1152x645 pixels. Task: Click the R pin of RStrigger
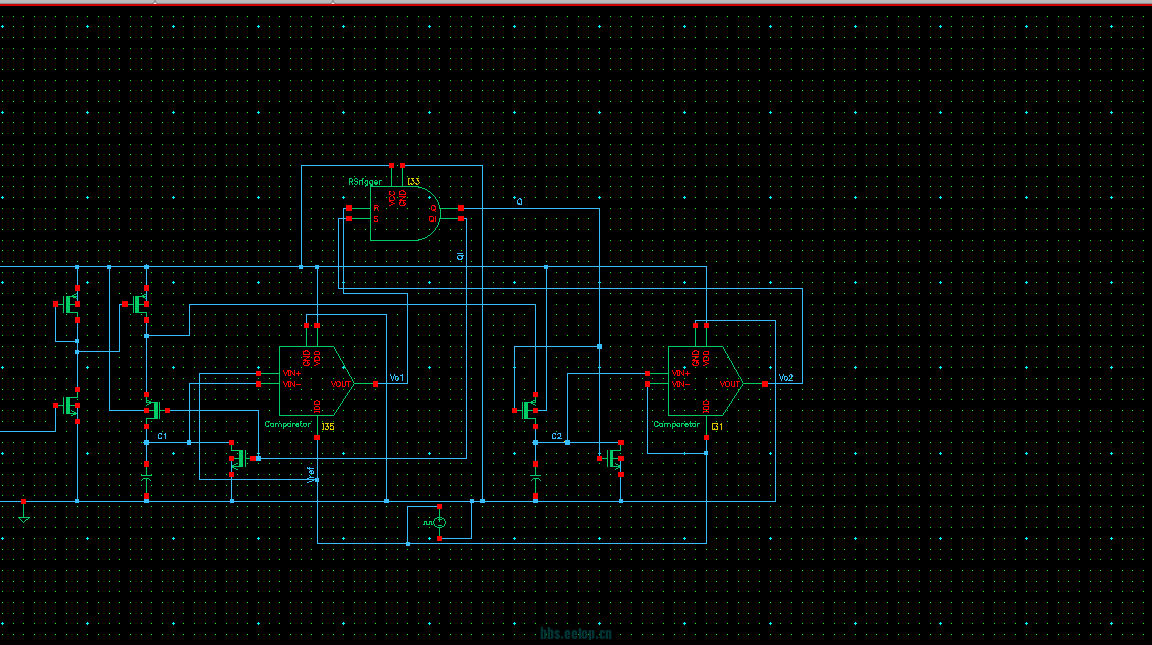coord(350,209)
